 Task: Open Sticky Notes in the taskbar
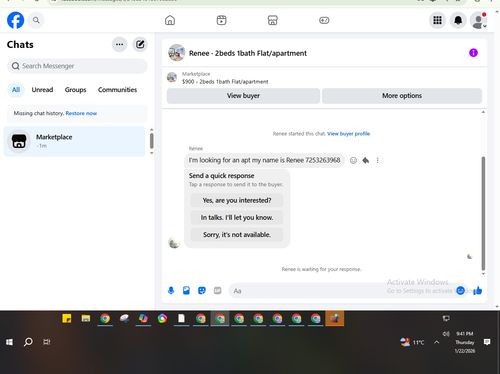point(67,319)
